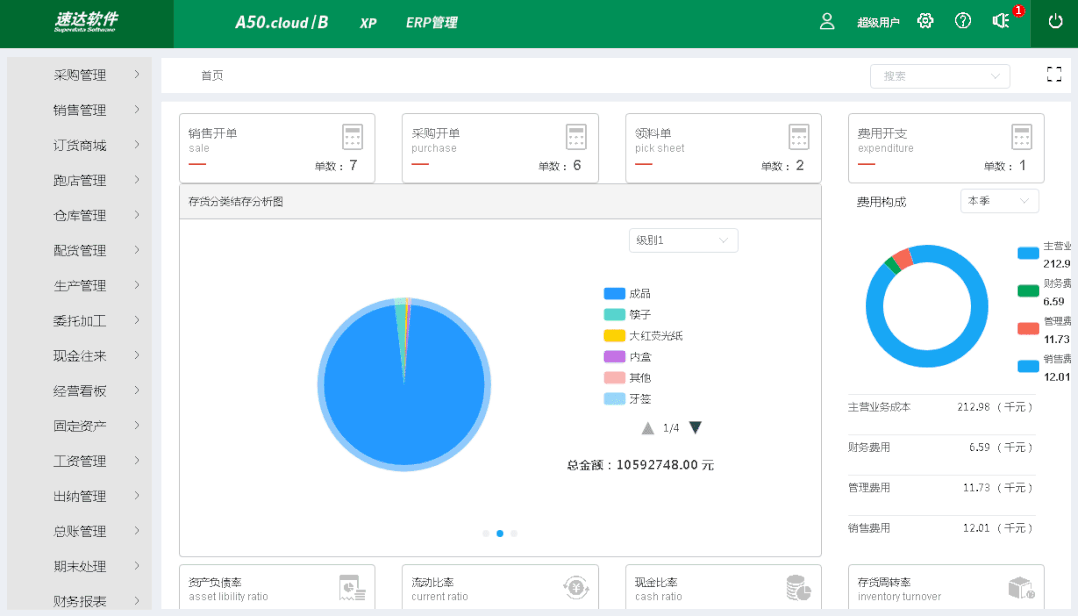Image resolution: width=1078 pixels, height=616 pixels.
Task: Click the super user profile icon
Action: click(827, 21)
